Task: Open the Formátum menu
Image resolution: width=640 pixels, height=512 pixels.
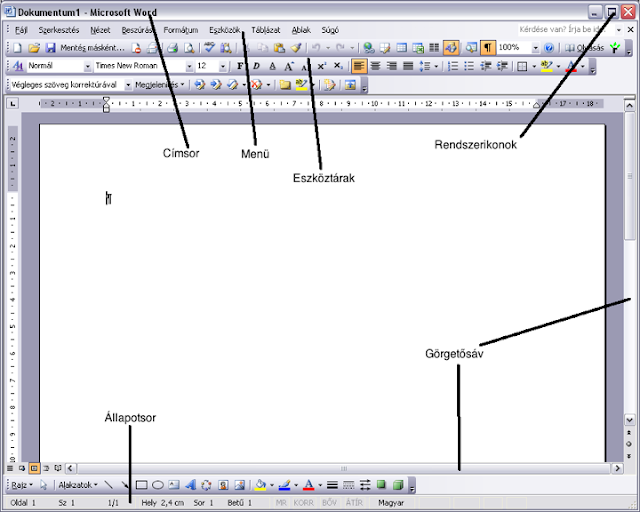Action: click(181, 30)
